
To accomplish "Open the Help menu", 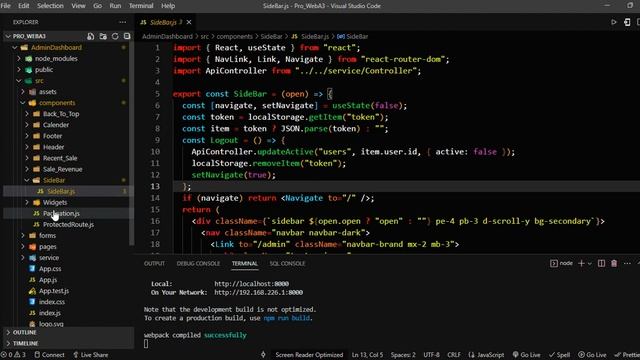I will 168,6.
